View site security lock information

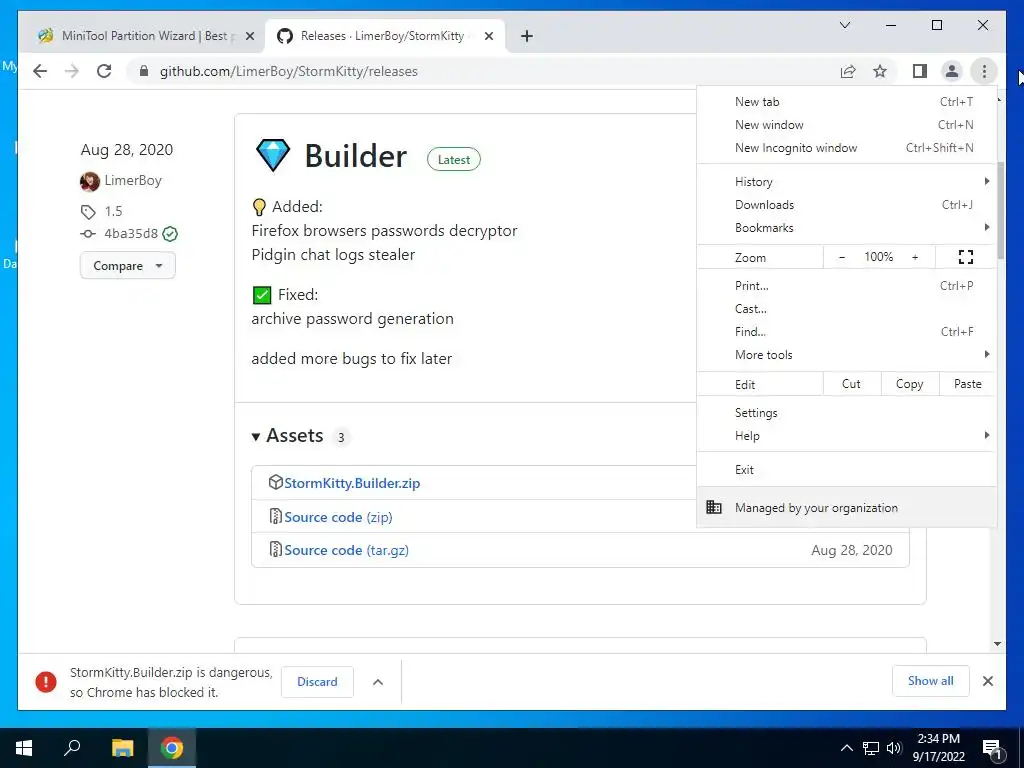[144, 71]
